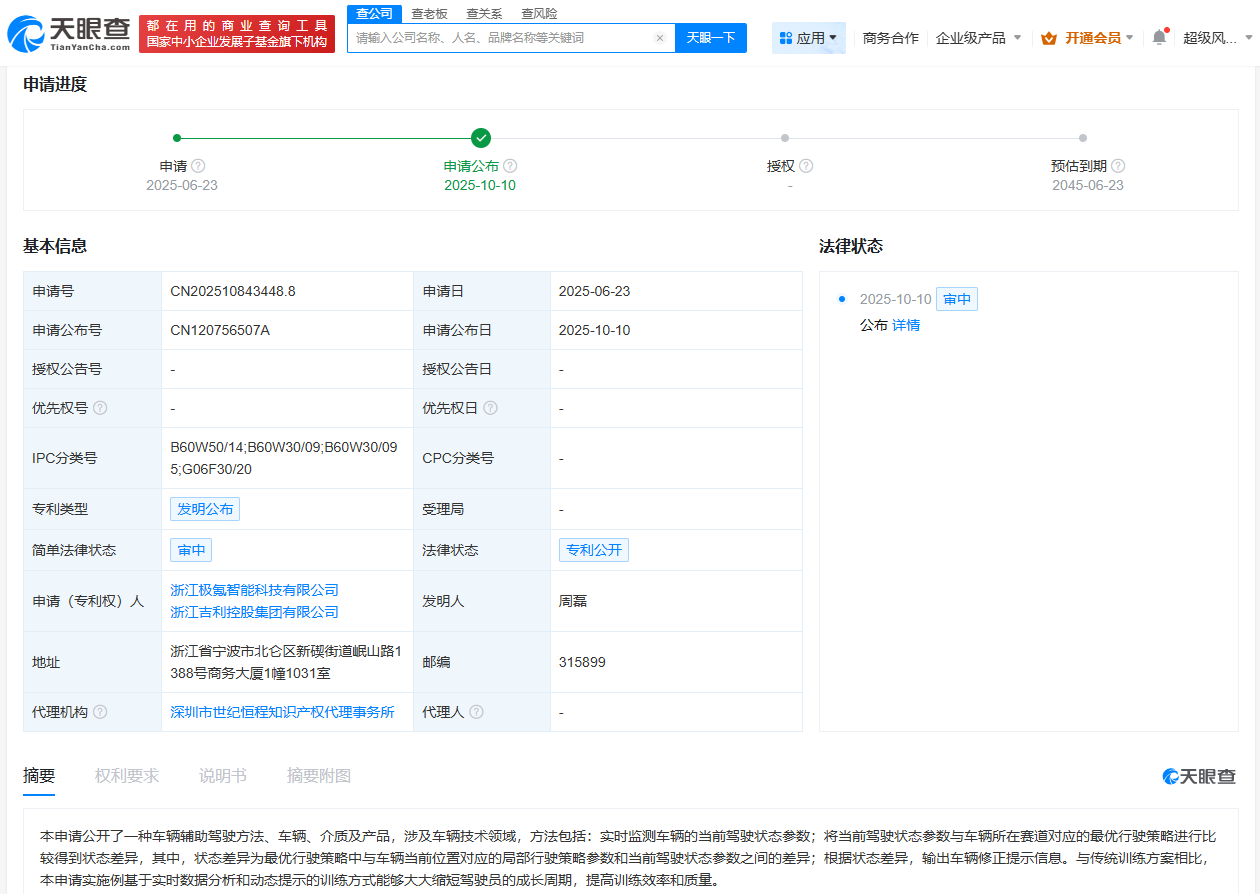Expand the 应用 dropdown menu

tap(809, 38)
